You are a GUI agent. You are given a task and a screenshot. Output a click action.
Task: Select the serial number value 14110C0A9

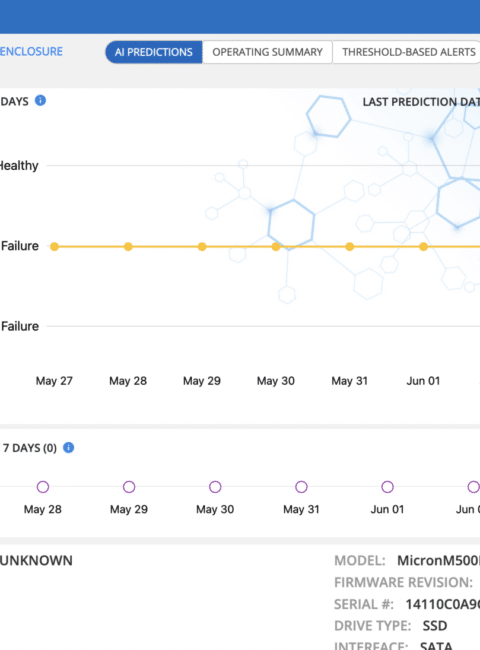tap(443, 604)
